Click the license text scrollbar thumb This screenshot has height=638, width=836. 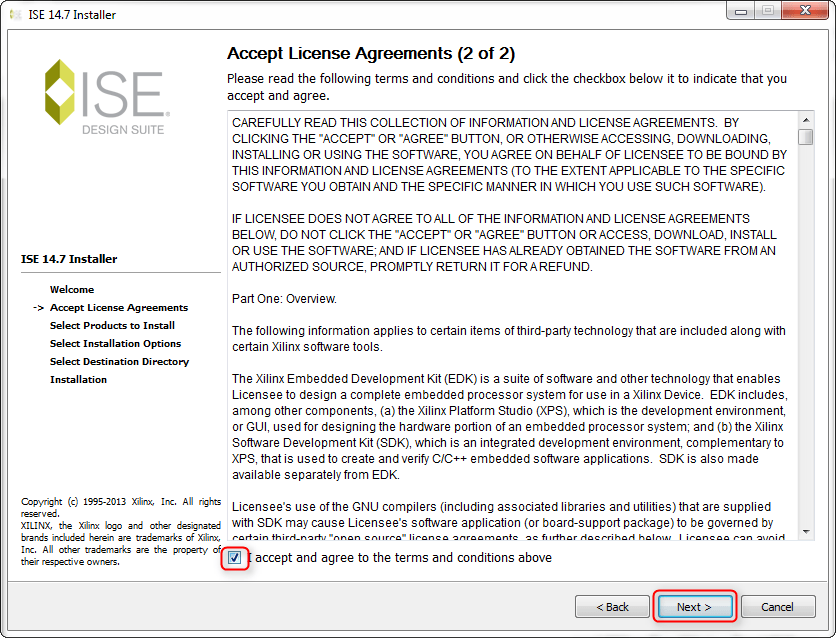click(x=805, y=138)
